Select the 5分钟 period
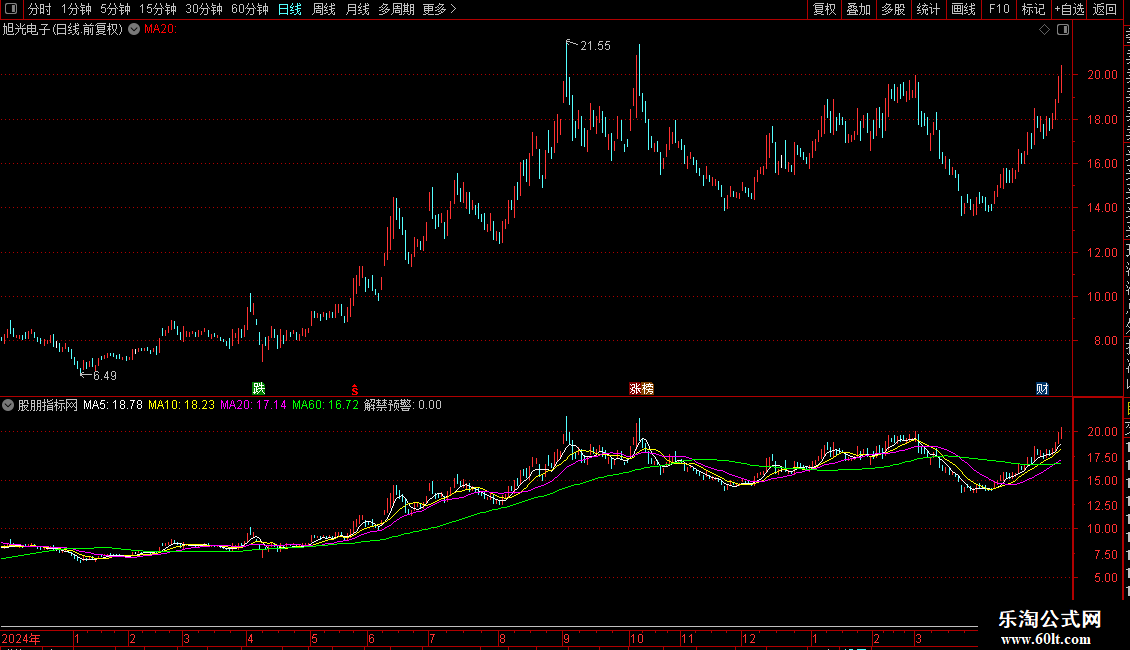The height and width of the screenshot is (650, 1130). point(115,9)
